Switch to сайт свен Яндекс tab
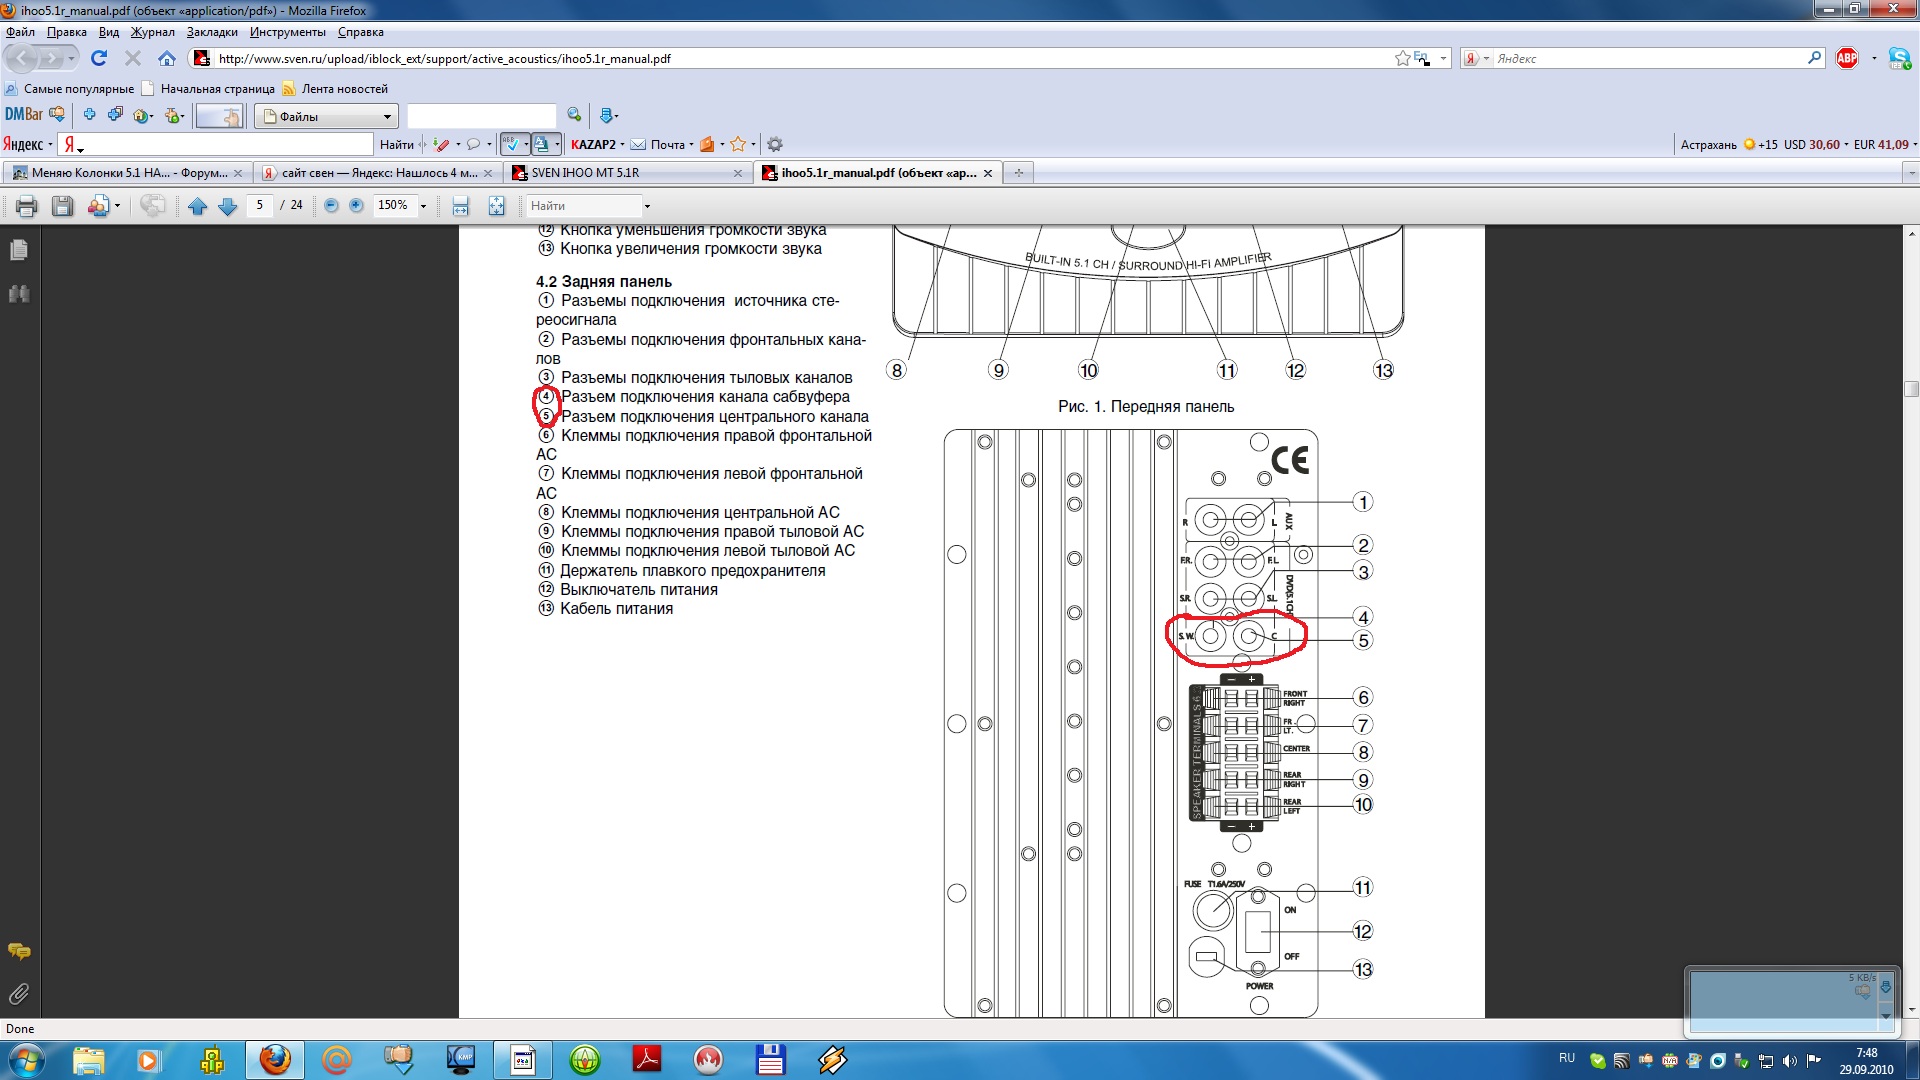Screen dimensions: 1920x1080 [378, 173]
